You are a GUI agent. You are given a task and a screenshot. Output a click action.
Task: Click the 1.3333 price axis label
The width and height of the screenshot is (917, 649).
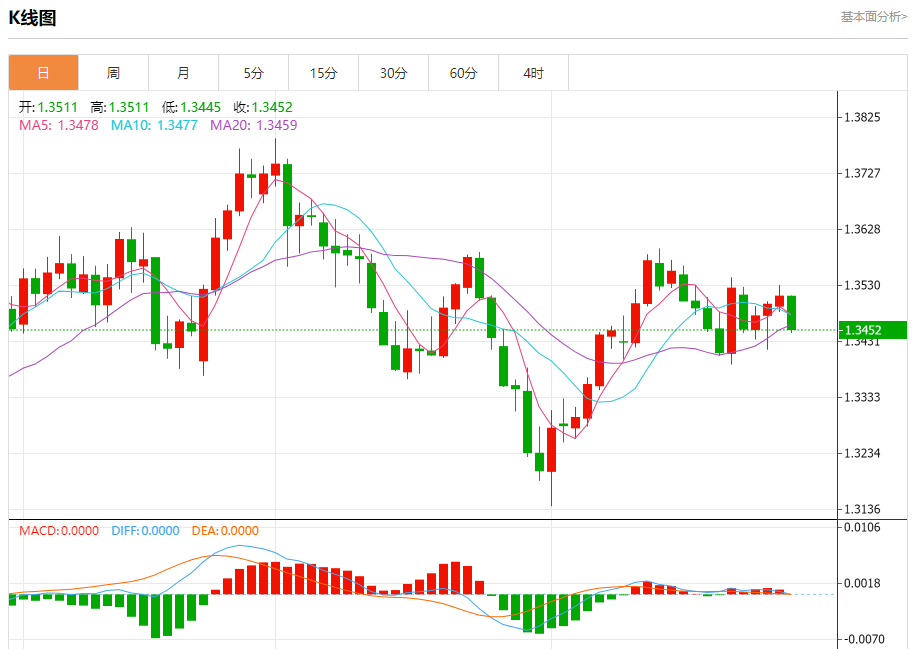tap(862, 398)
